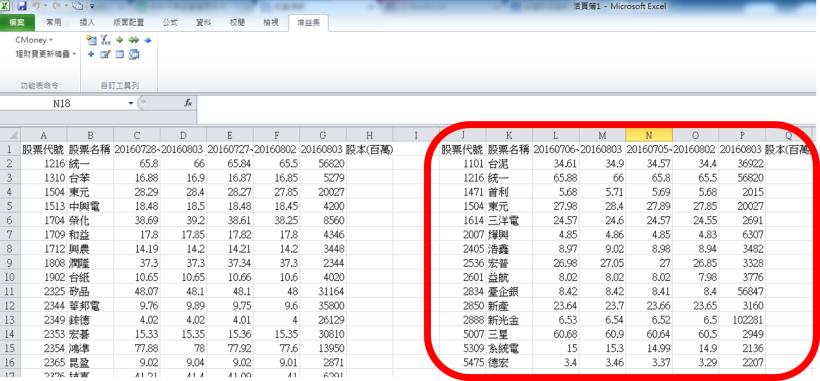Click the 20160706~ header cell in column L
The height and width of the screenshot is (381, 820).
click(x=556, y=149)
